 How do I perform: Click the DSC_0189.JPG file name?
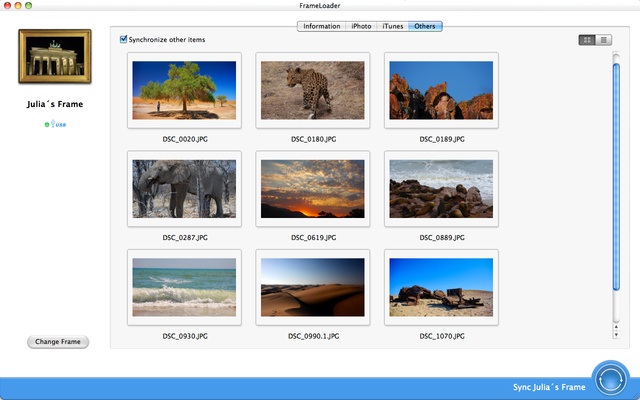442,139
